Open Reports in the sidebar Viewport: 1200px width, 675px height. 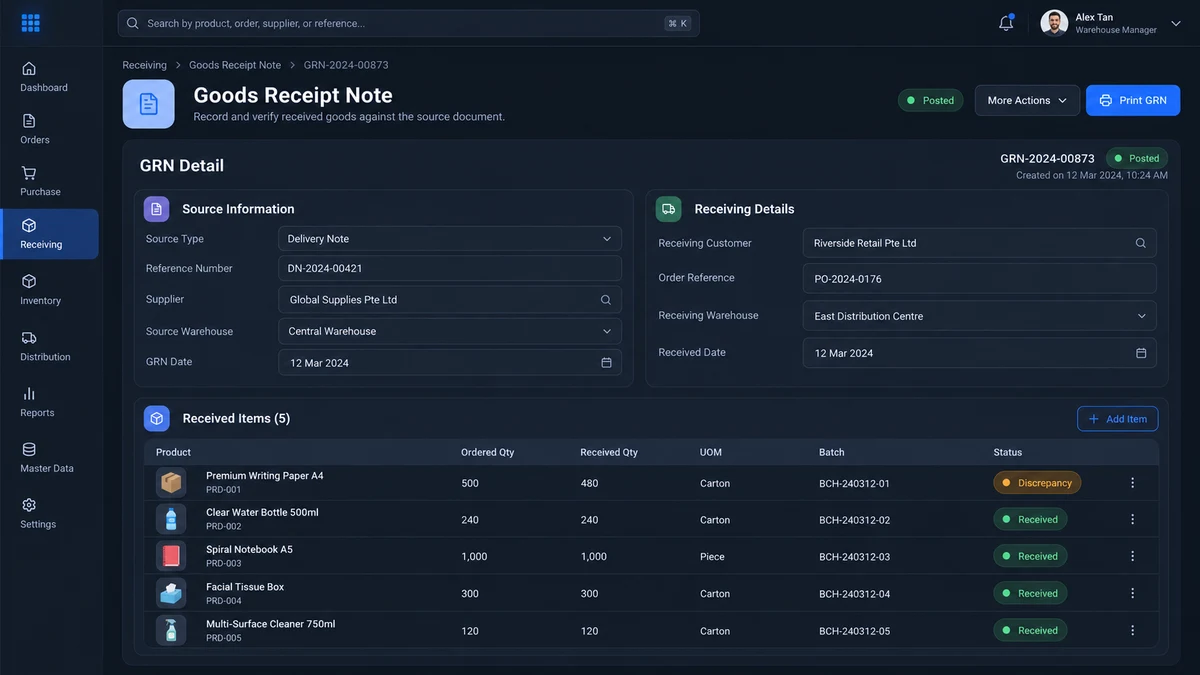[x=37, y=402]
